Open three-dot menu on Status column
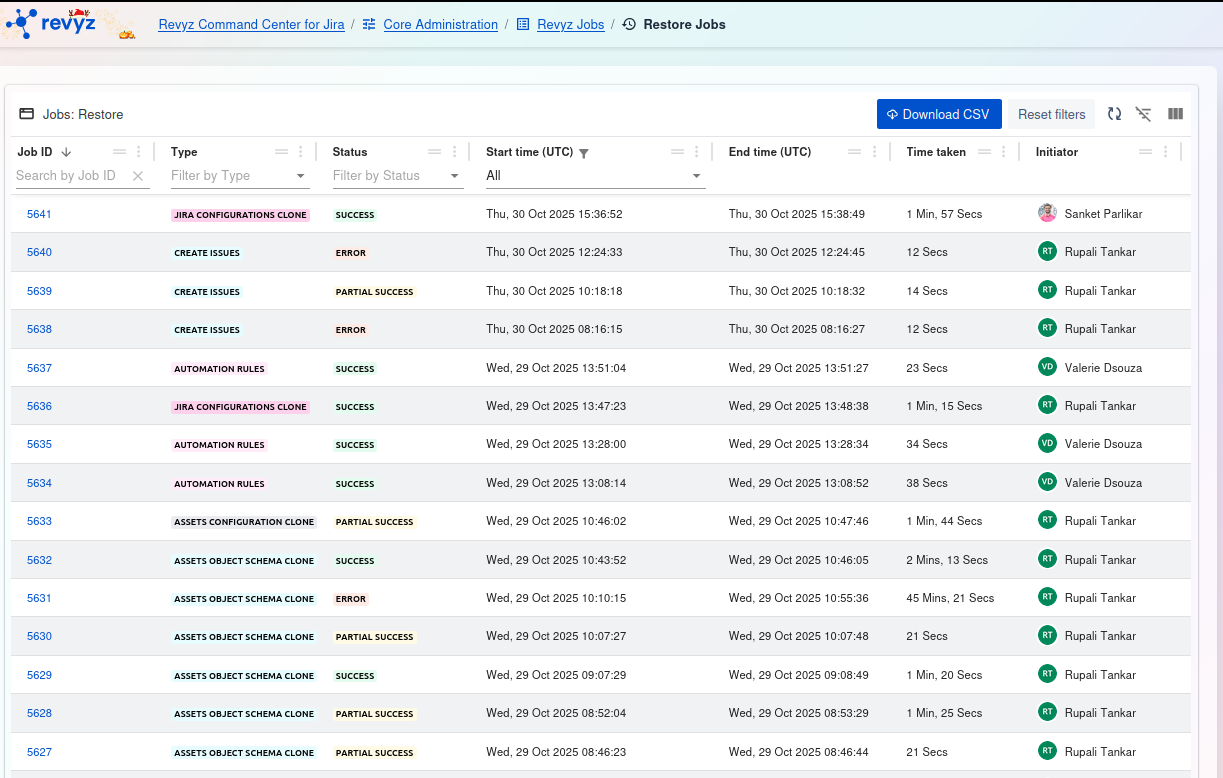The width and height of the screenshot is (1223, 778). pos(455,152)
